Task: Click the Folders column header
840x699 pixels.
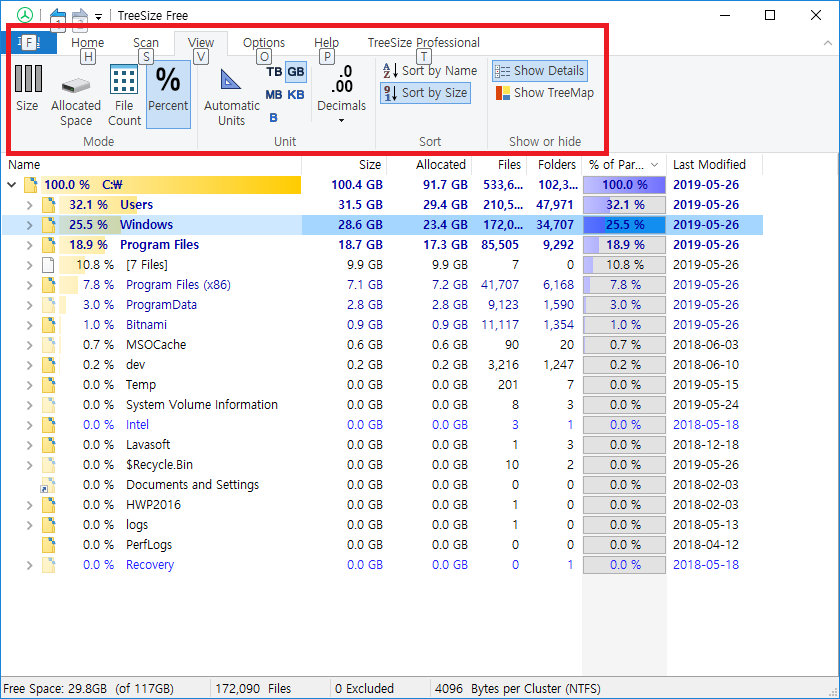Action: [554, 164]
